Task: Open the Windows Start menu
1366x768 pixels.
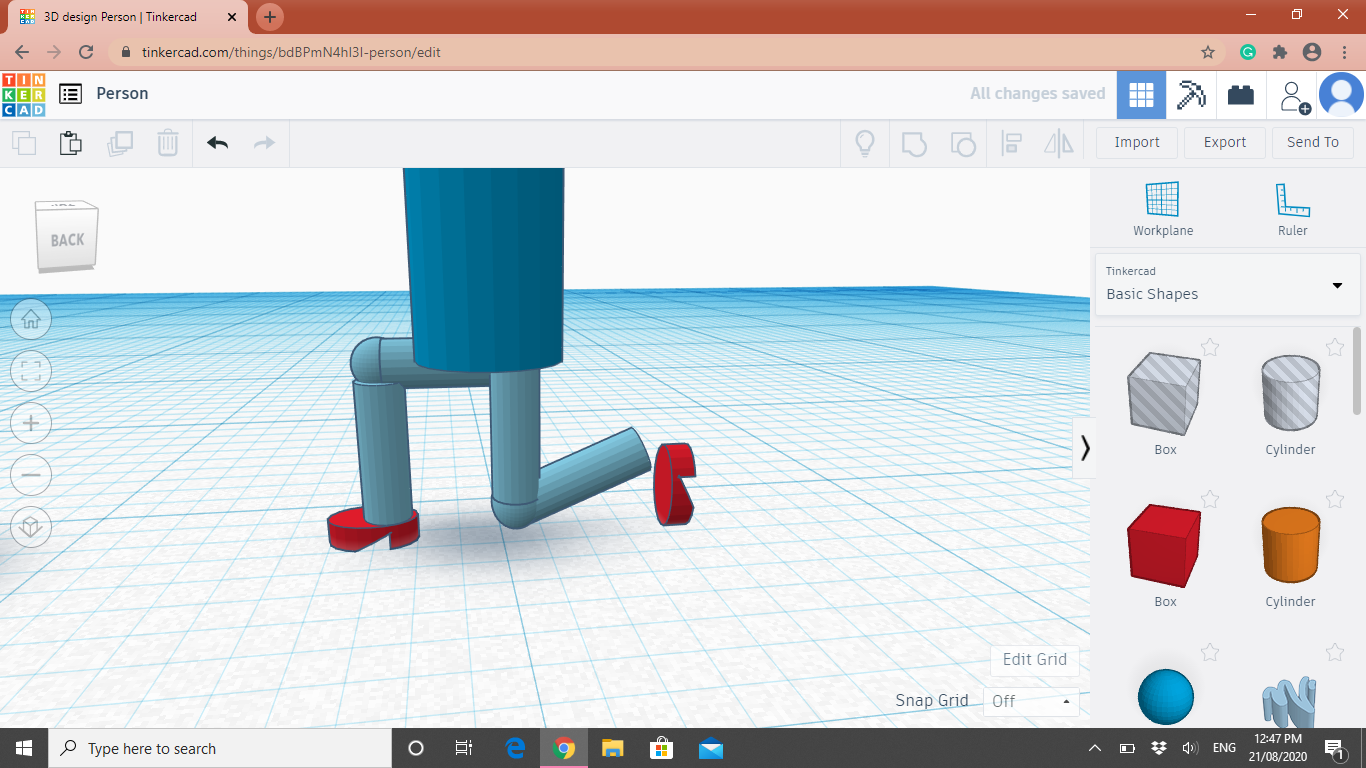Action: click(24, 748)
